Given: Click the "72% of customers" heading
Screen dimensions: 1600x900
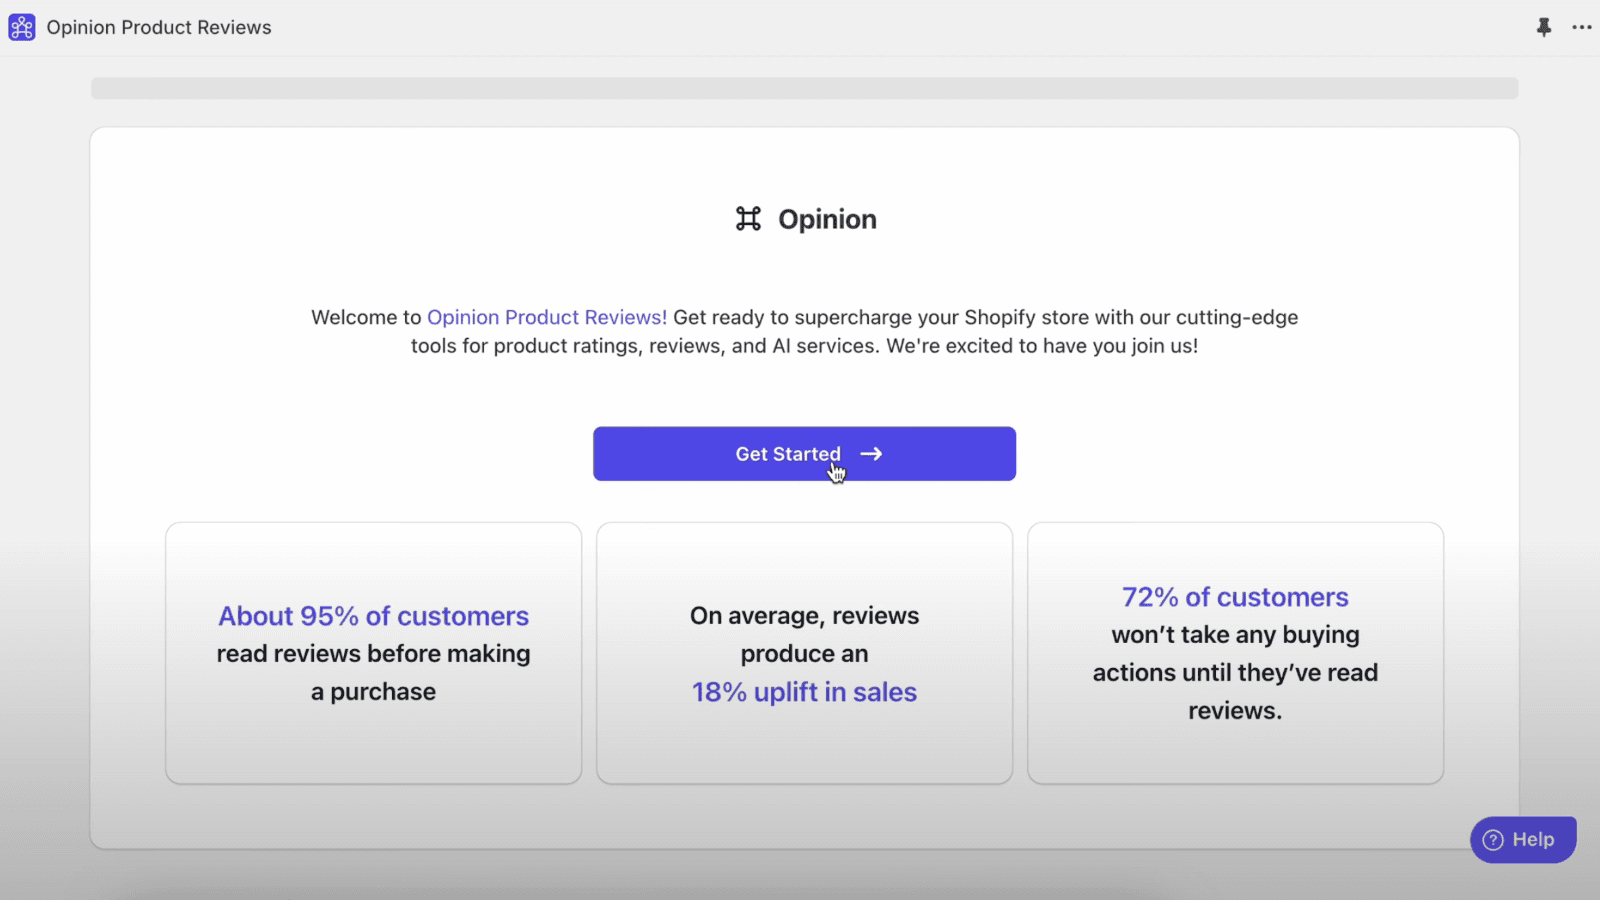Looking at the screenshot, I should pos(1235,597).
